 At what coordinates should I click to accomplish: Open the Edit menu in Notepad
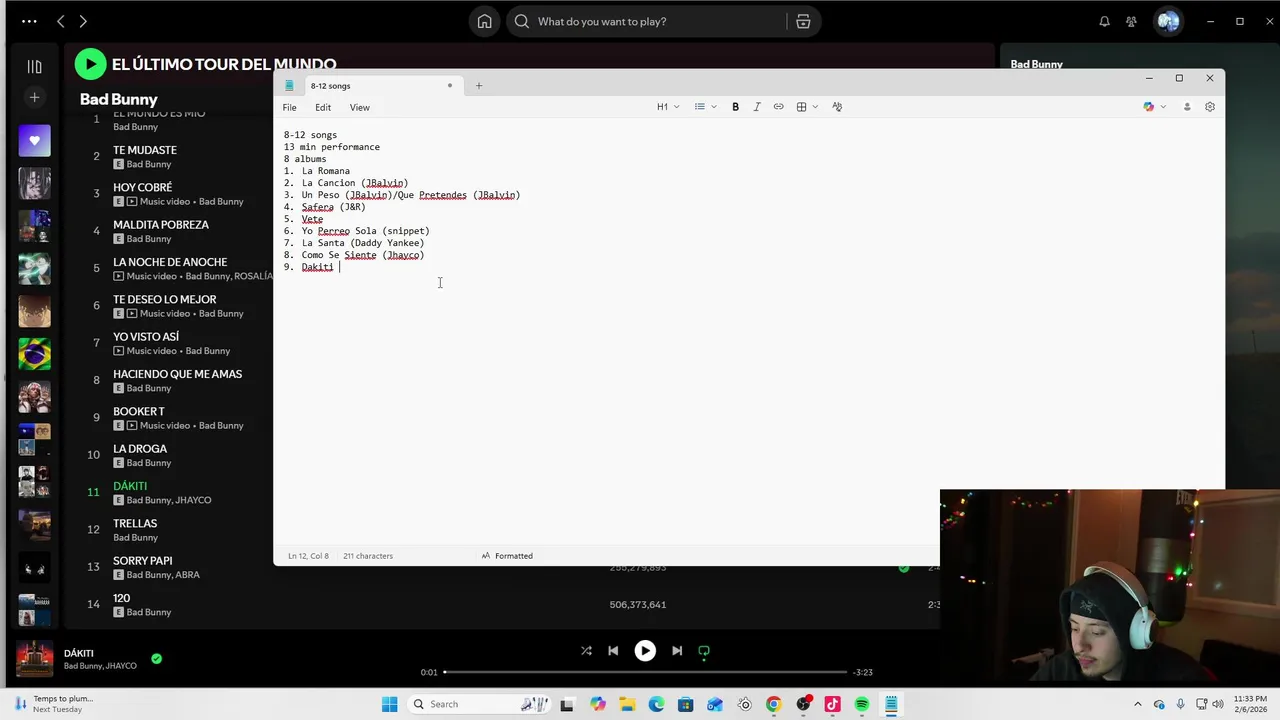[x=323, y=107]
